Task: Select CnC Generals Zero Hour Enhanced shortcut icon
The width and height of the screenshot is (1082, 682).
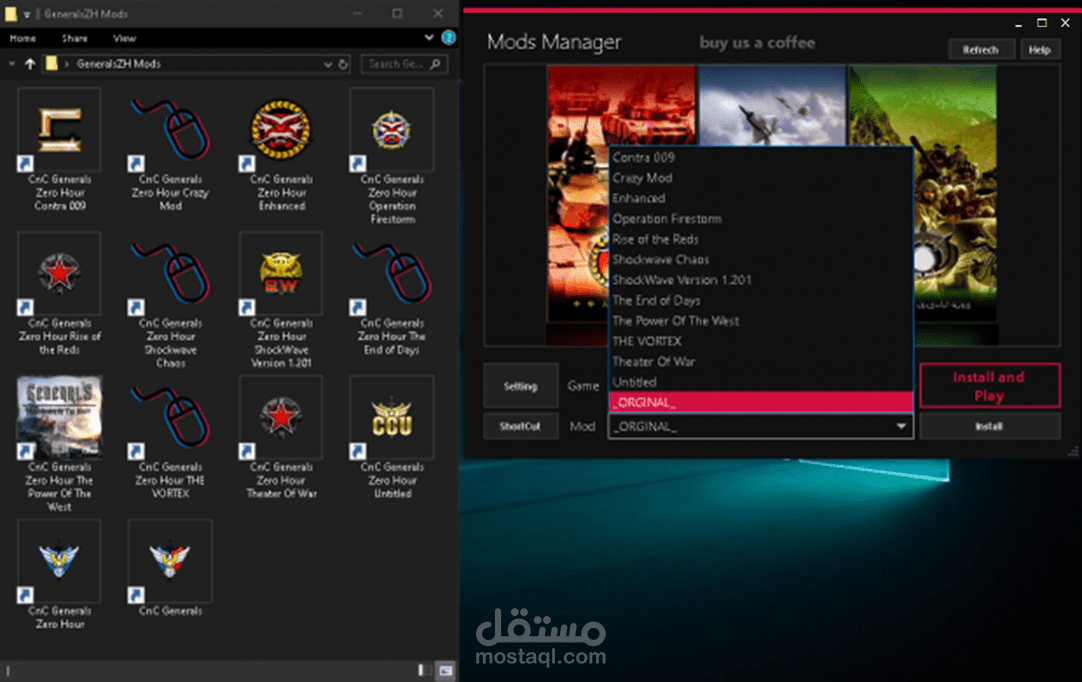Action: click(x=281, y=130)
